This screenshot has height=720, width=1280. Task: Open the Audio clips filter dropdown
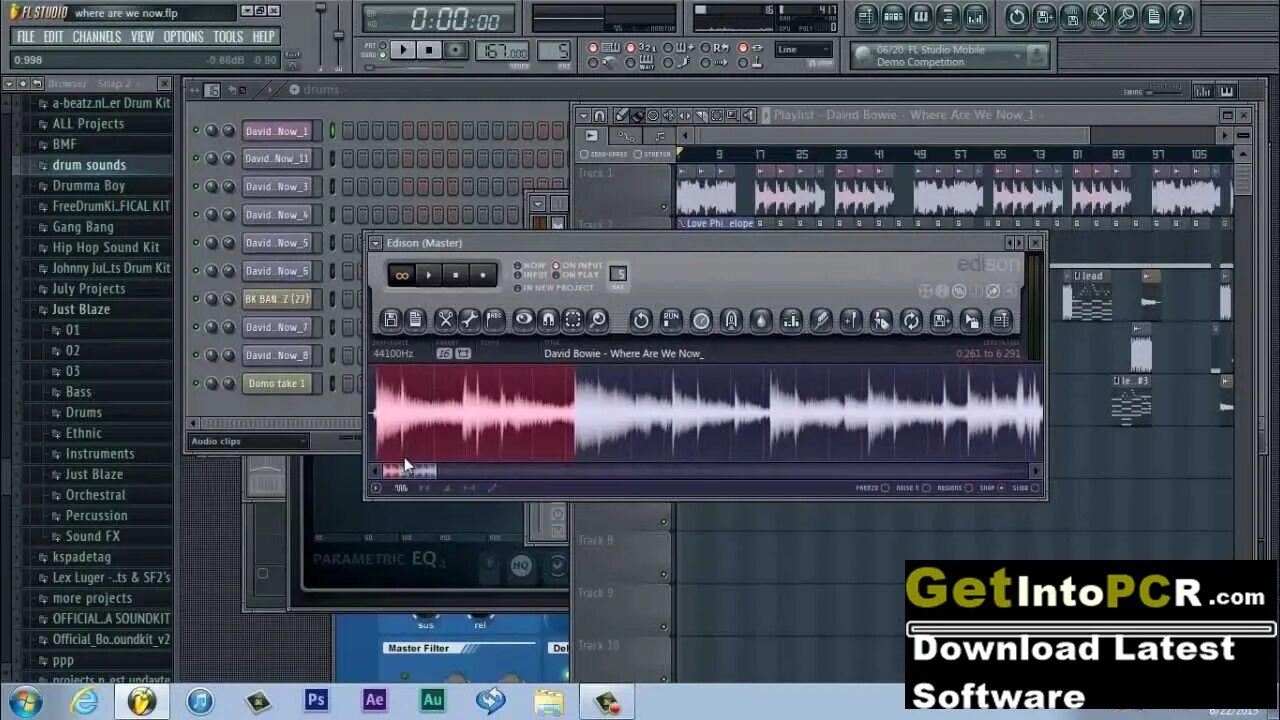tap(248, 441)
